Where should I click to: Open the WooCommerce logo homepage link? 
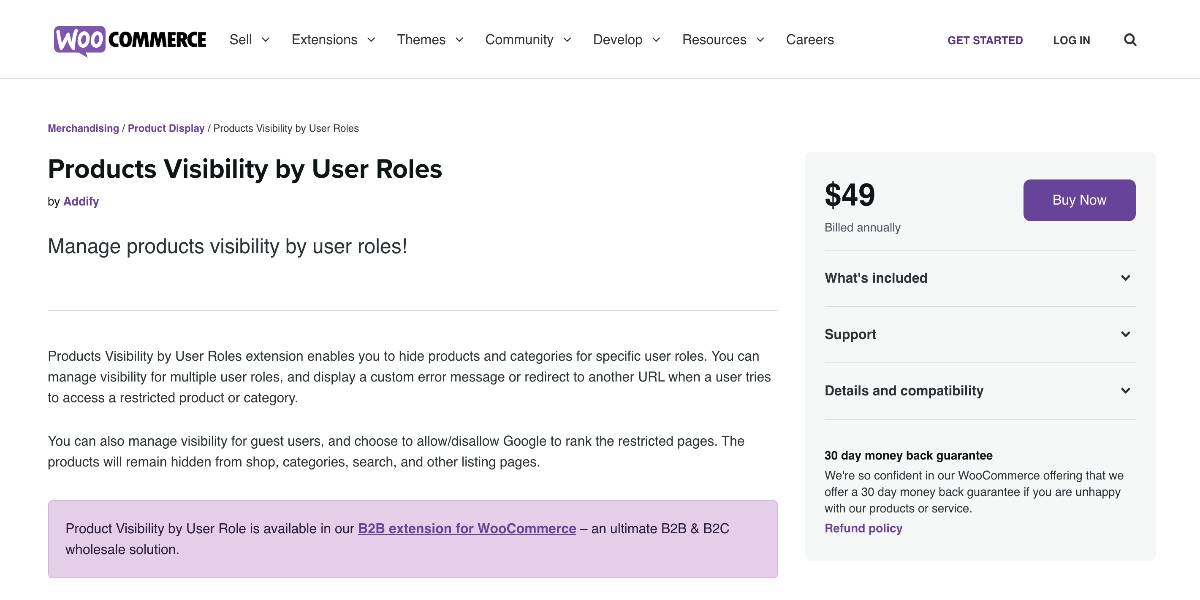point(130,40)
